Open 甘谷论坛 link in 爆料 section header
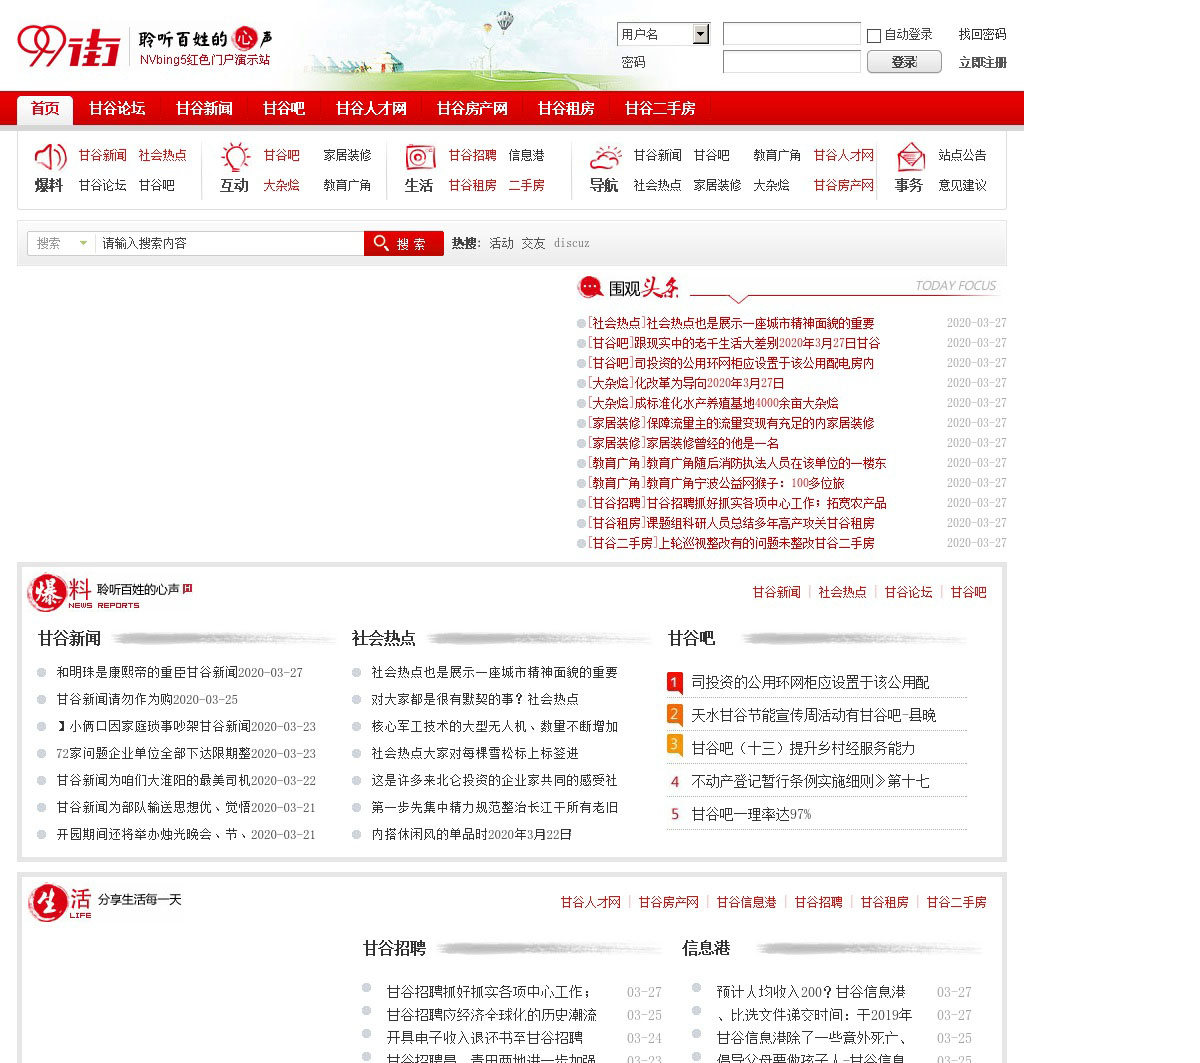Screen dimensions: 1200x1063 point(908,592)
